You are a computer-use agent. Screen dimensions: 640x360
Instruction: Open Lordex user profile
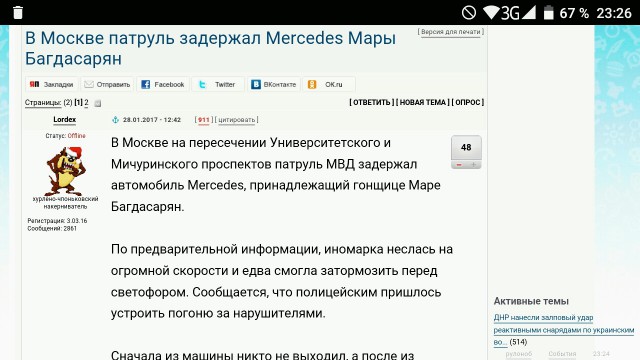tap(64, 119)
